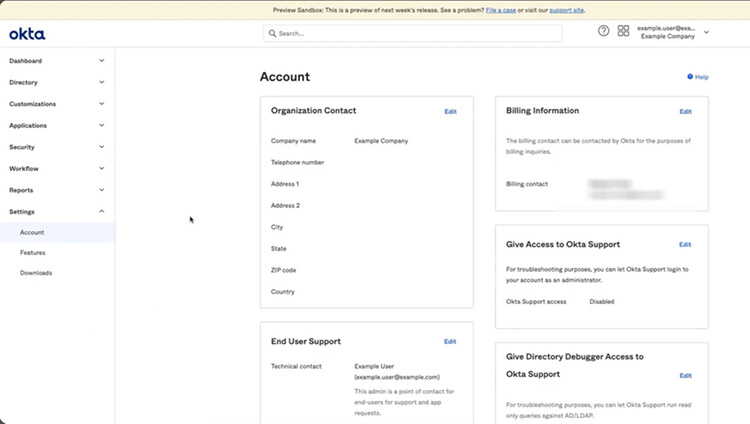Screen dimensions: 750x424
Task: Edit Give Access to Okta Support
Action: [685, 245]
